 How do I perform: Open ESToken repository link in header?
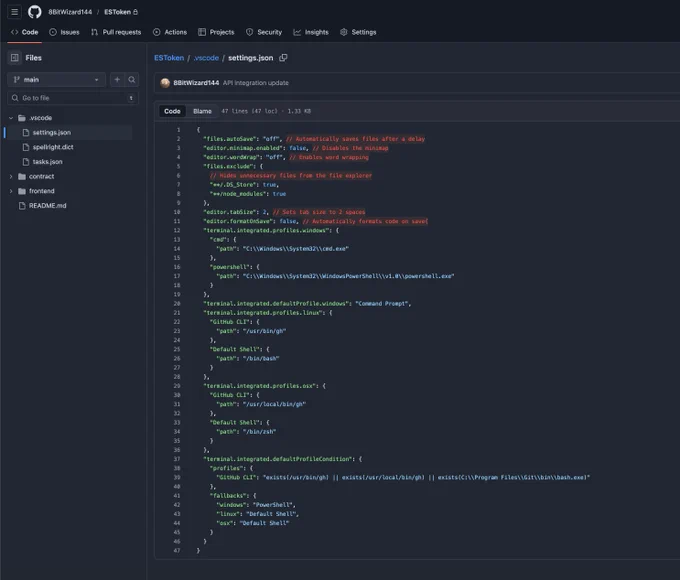(117, 12)
